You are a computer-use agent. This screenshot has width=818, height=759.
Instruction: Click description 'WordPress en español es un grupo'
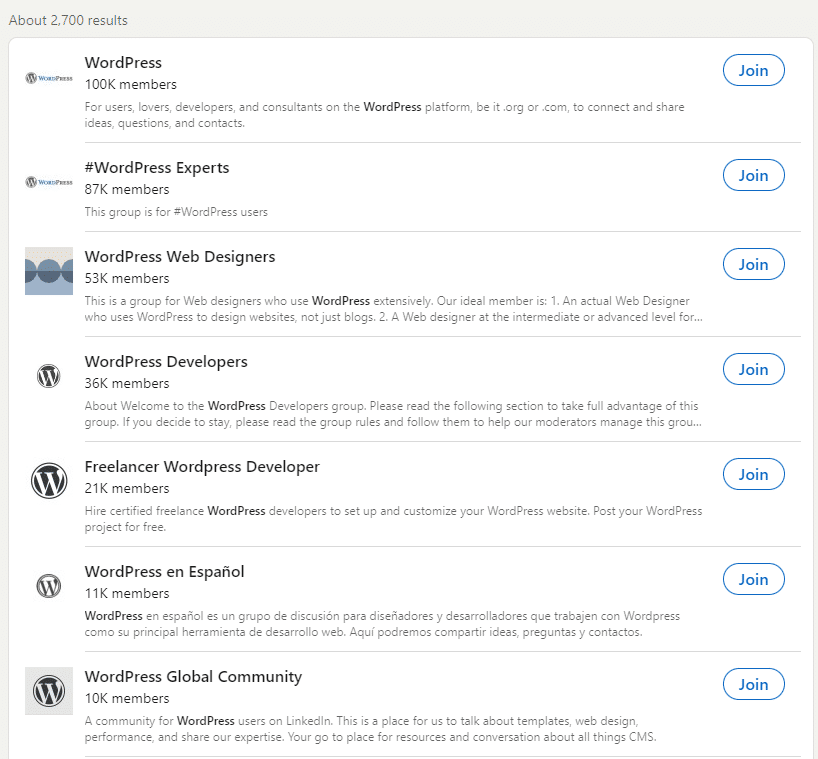(x=382, y=624)
